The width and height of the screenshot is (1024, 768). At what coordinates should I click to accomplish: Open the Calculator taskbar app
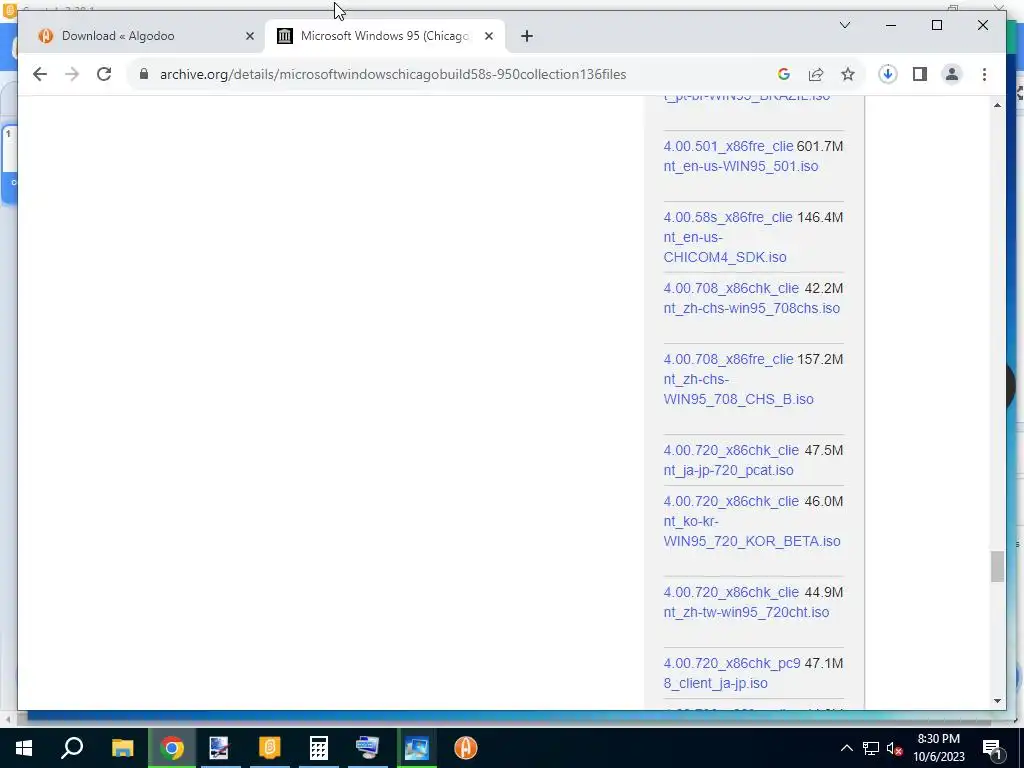319,748
